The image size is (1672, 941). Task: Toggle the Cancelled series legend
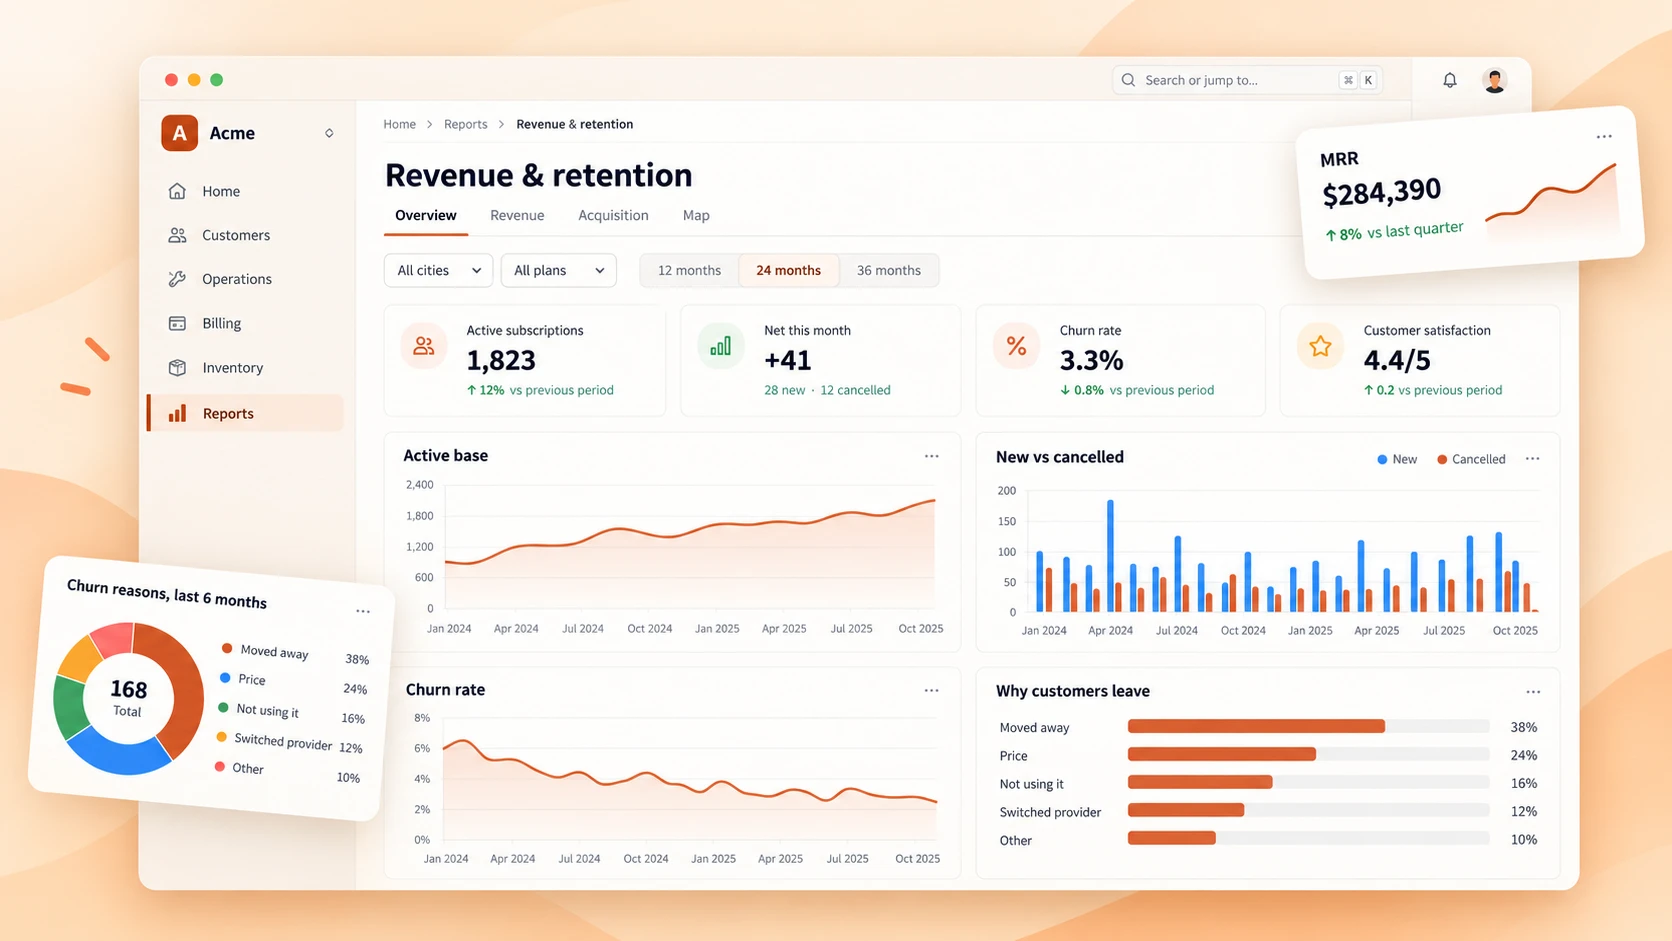point(1471,459)
